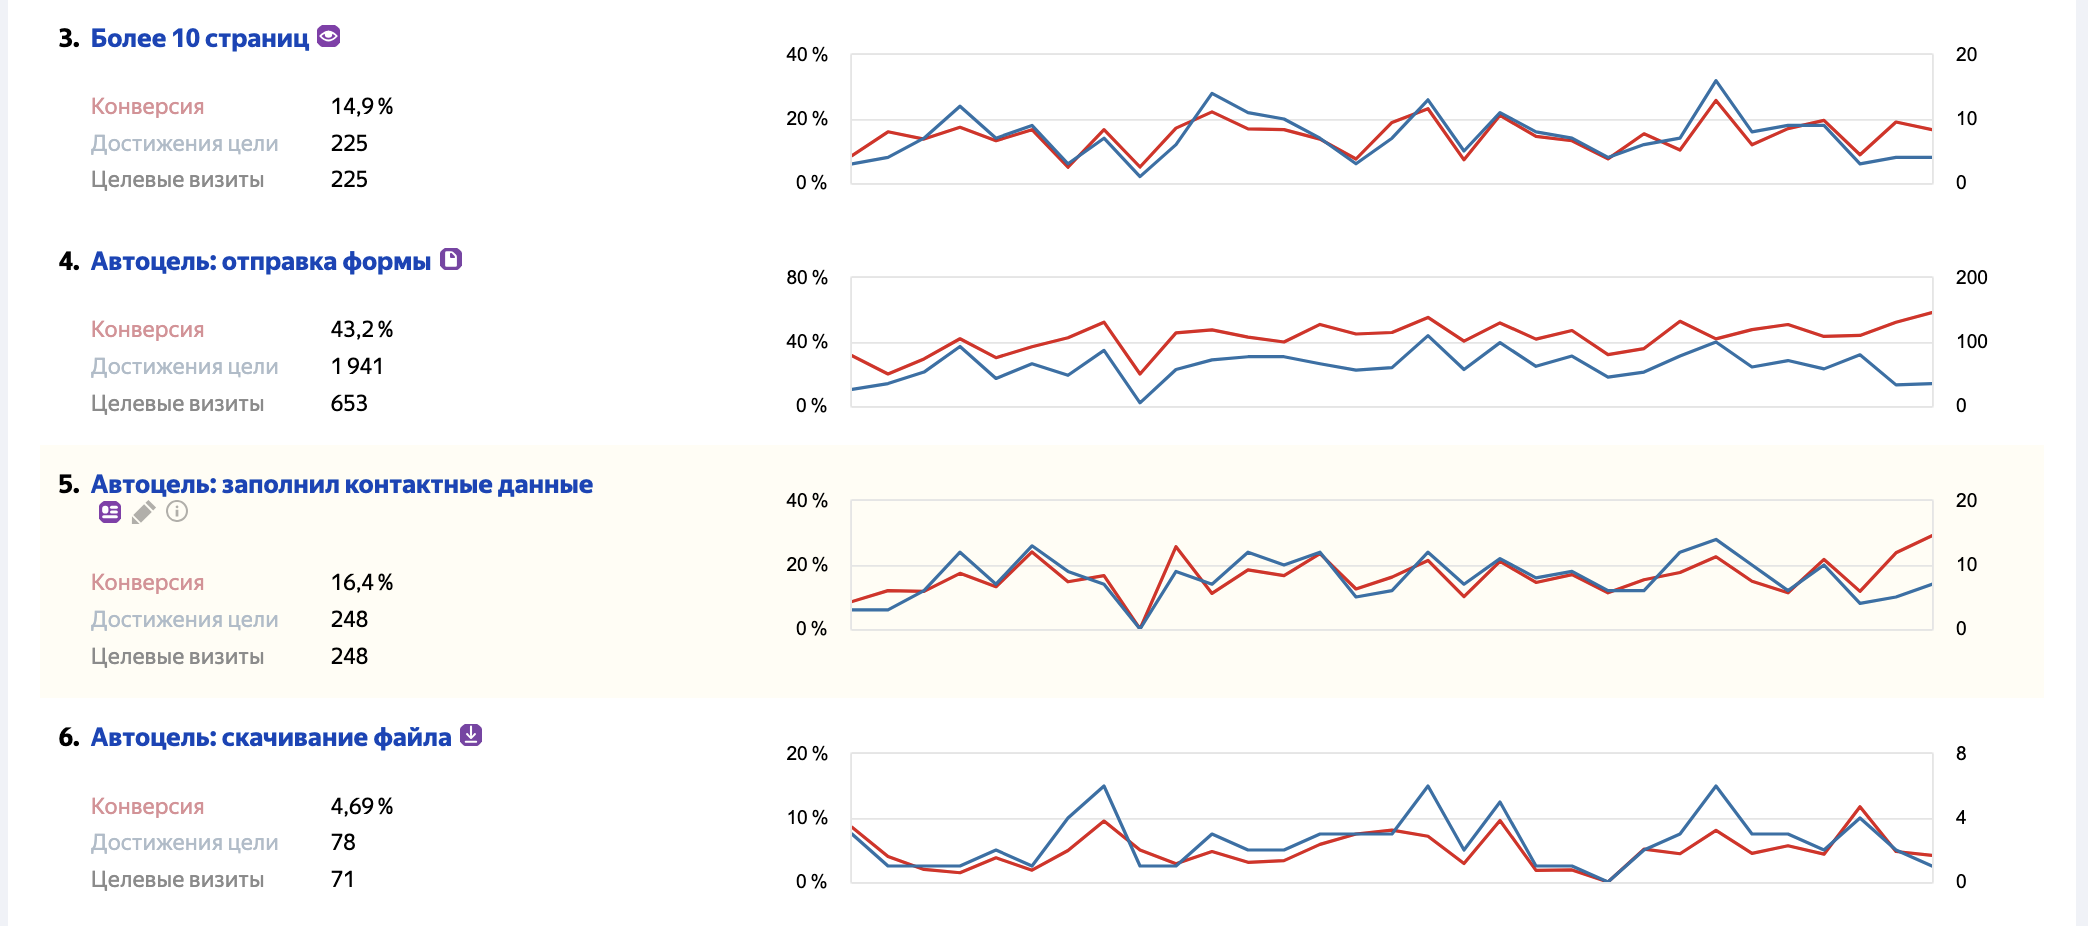Click the отправка формы line chart
Image resolution: width=2088 pixels, height=926 pixels.
(x=1390, y=342)
